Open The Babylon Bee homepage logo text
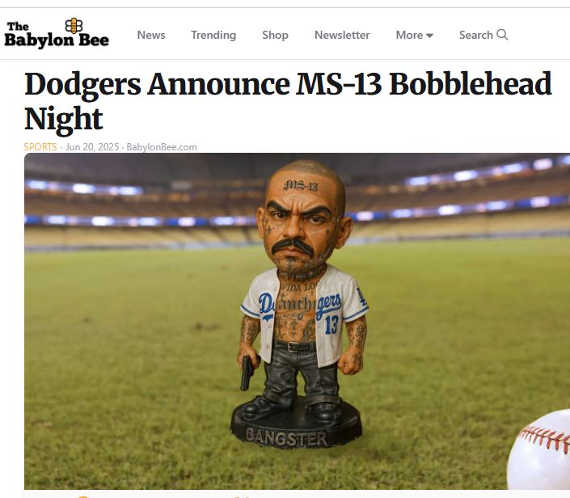 coord(56,35)
